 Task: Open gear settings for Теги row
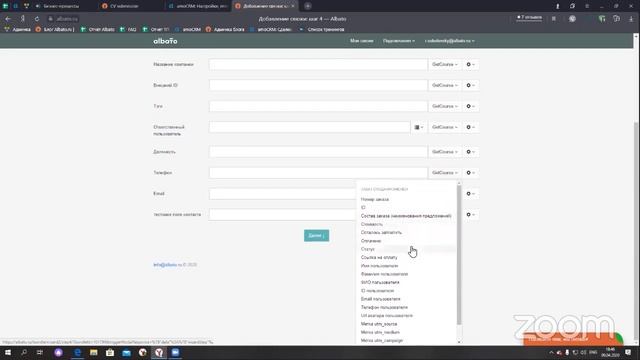click(470, 106)
